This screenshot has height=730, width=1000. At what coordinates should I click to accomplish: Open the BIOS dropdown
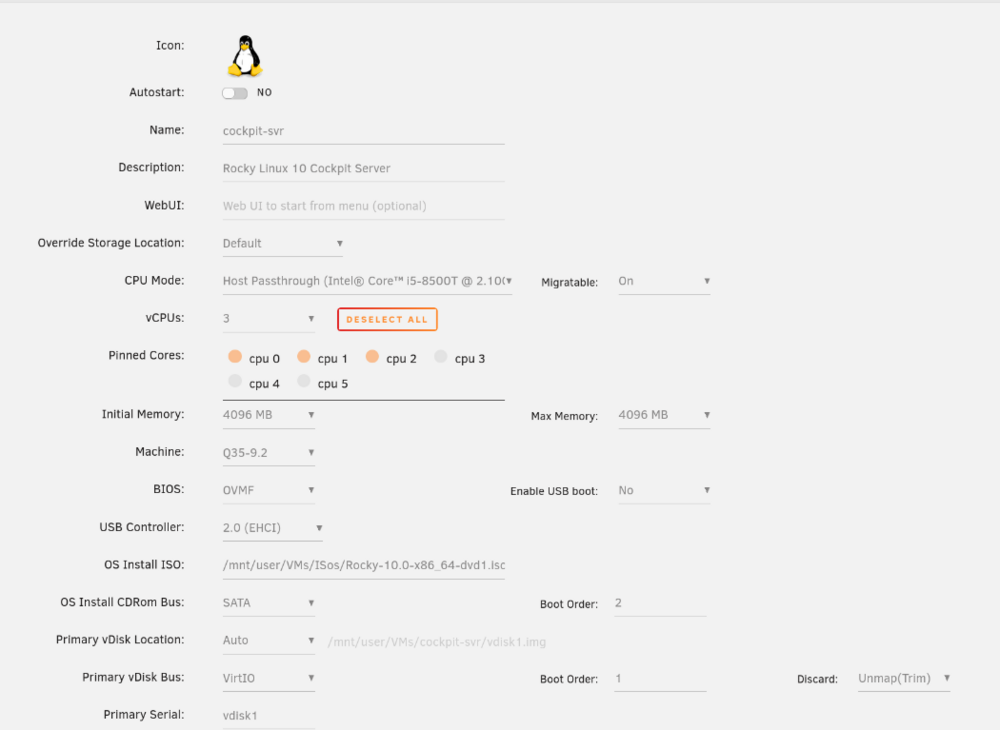[268, 490]
